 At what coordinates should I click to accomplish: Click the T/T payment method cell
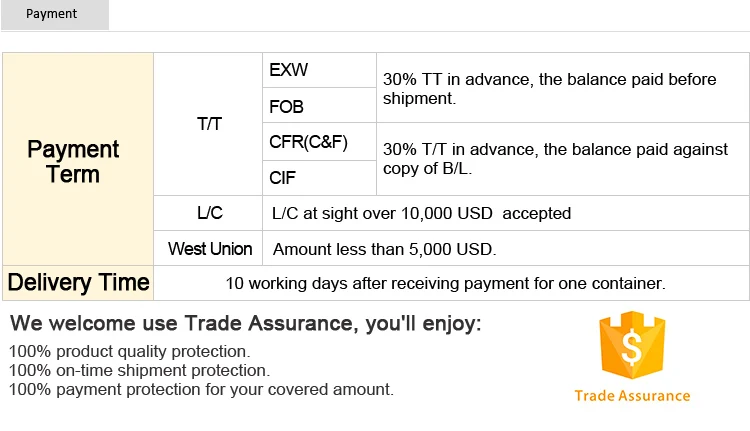[209, 124]
